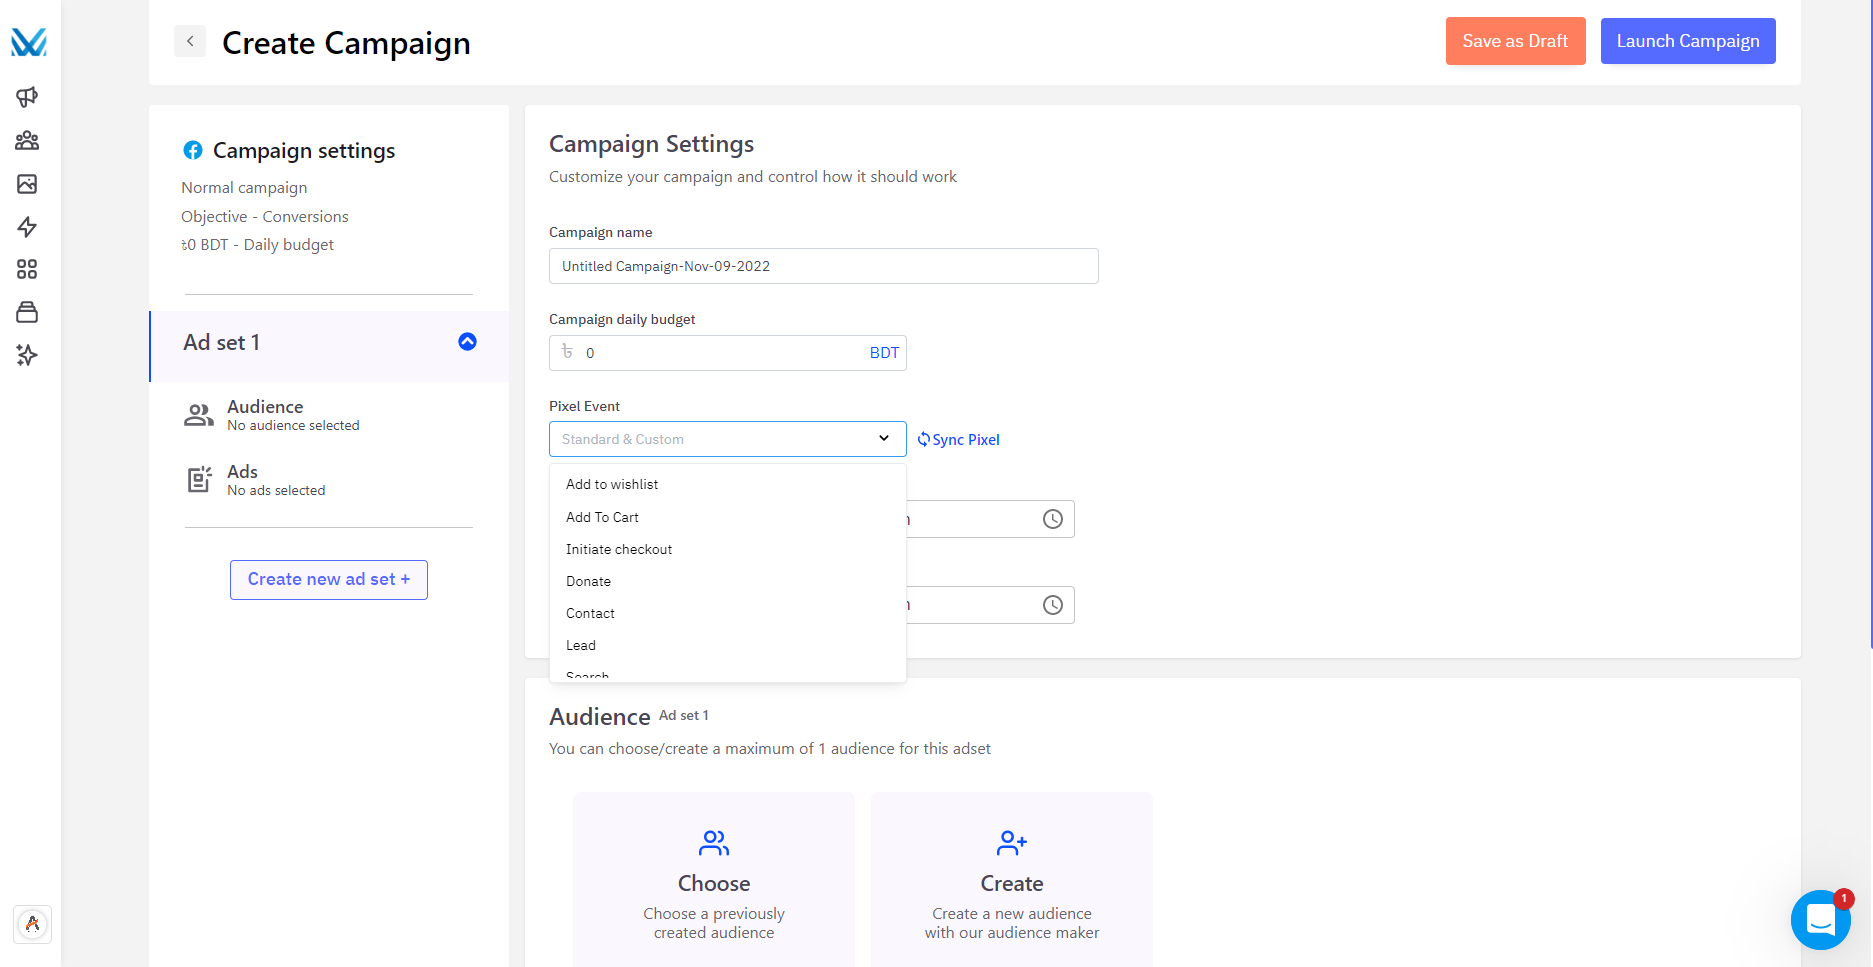Click the Launch Campaign button
This screenshot has width=1873, height=967.
click(x=1687, y=41)
